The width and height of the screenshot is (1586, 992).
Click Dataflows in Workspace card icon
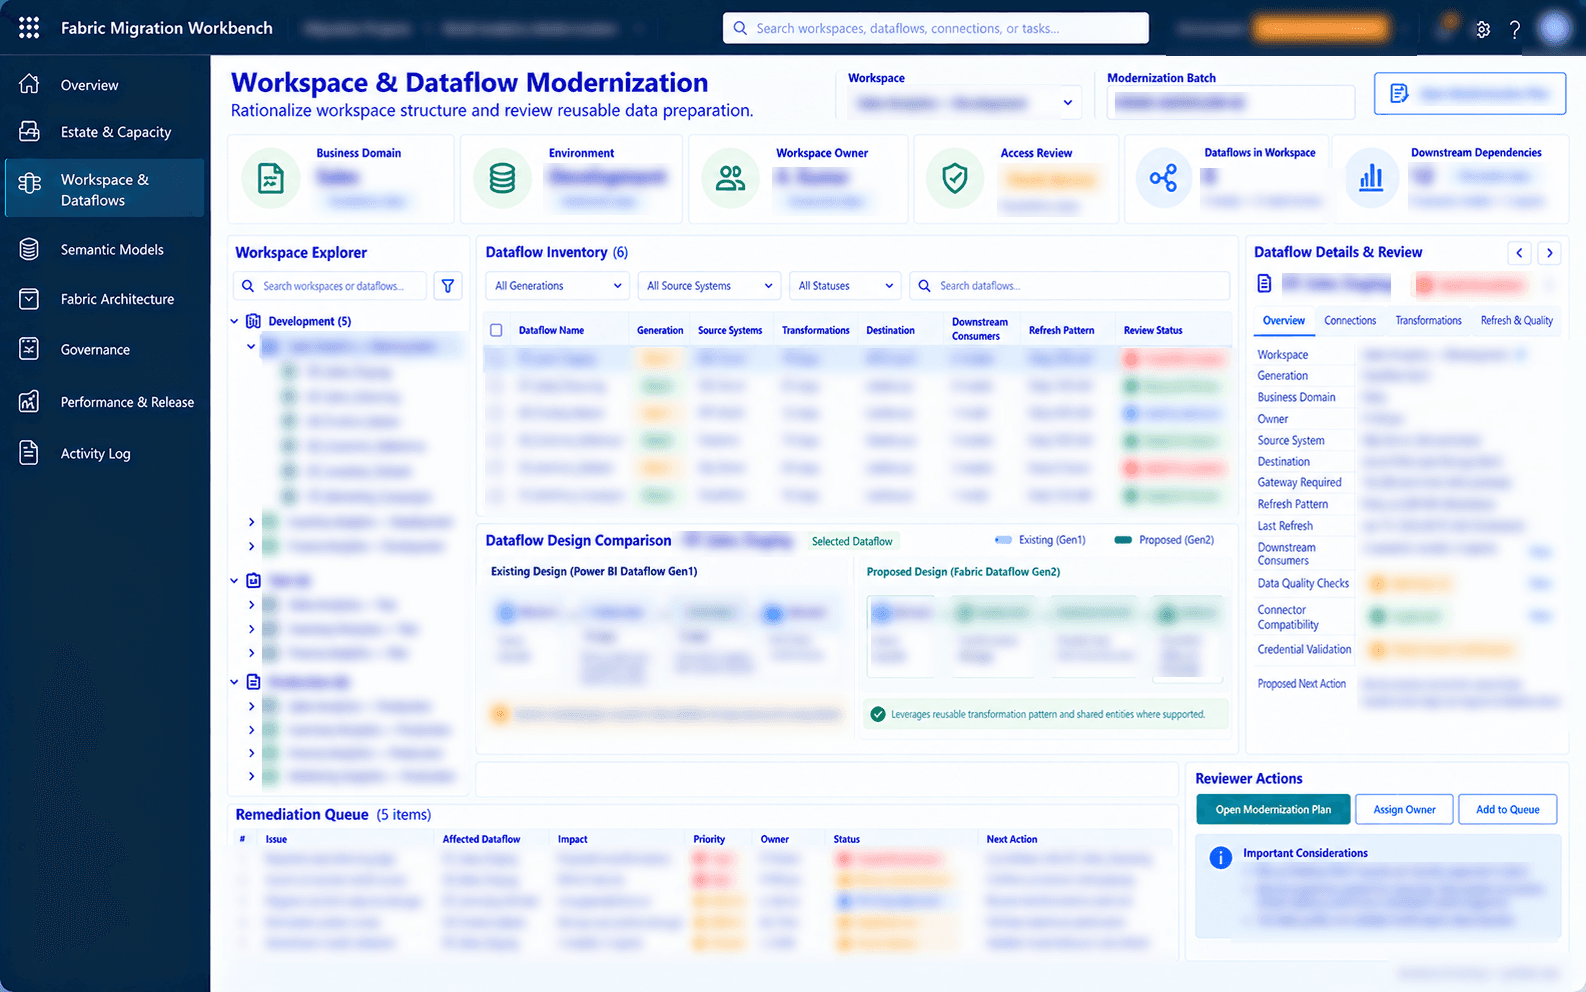[1163, 178]
